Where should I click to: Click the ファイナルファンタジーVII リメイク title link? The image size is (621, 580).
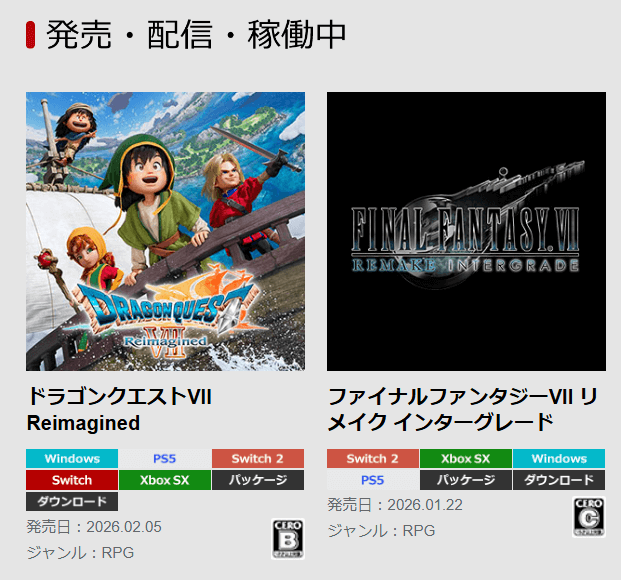[x=463, y=409]
